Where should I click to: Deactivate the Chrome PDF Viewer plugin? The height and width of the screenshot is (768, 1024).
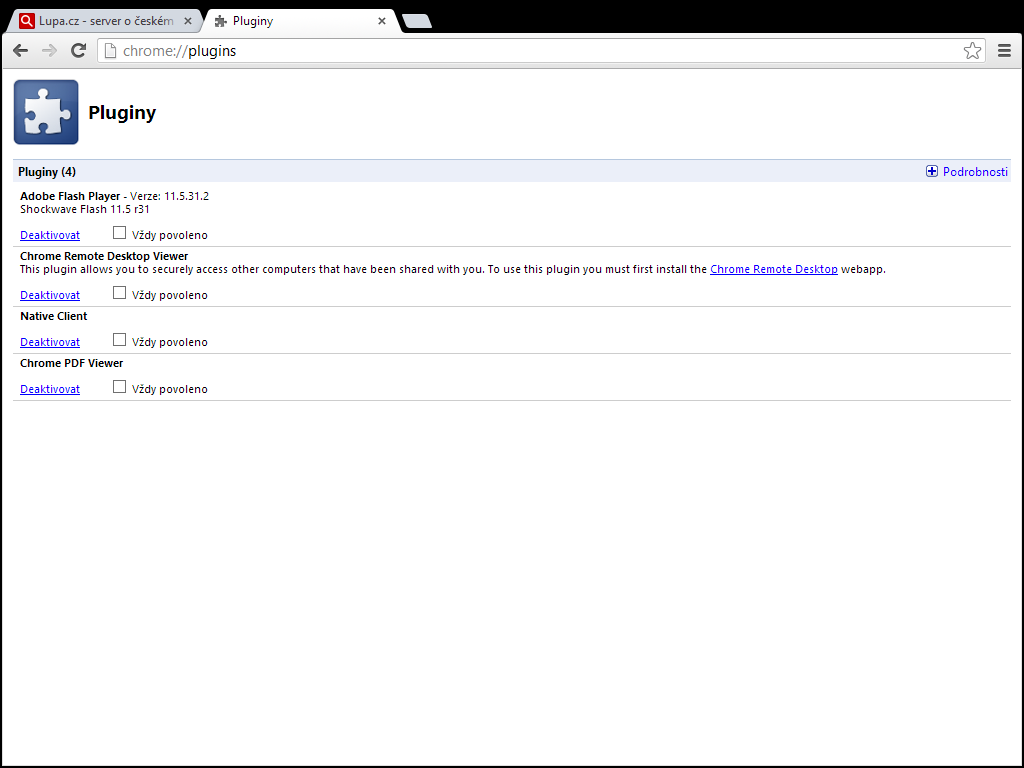(50, 389)
